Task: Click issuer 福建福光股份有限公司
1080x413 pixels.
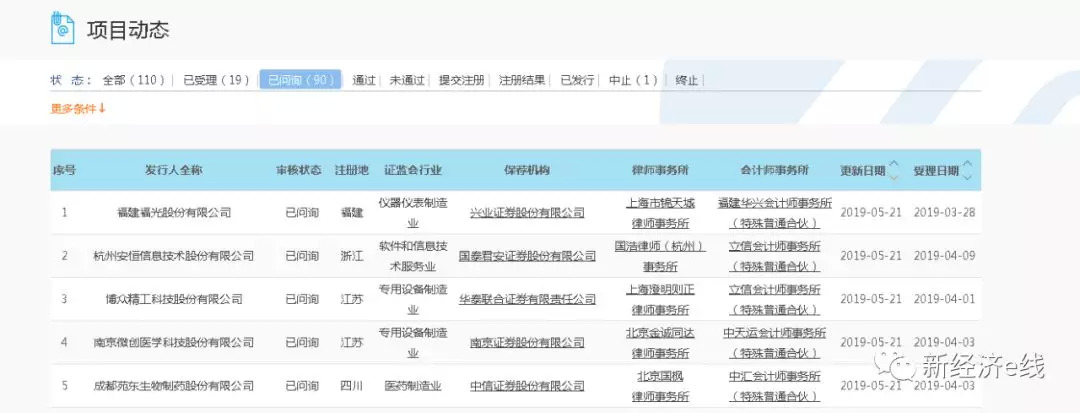Action: (174, 213)
